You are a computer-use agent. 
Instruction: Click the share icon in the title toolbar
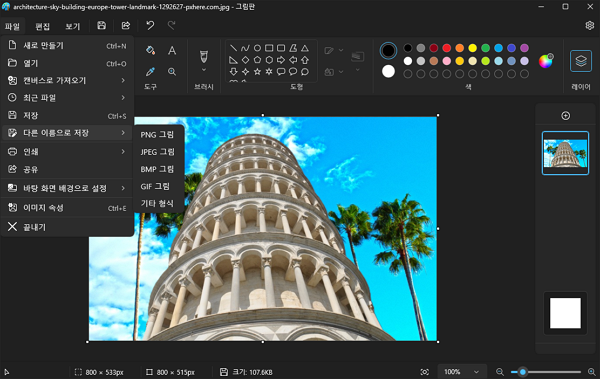pos(126,25)
